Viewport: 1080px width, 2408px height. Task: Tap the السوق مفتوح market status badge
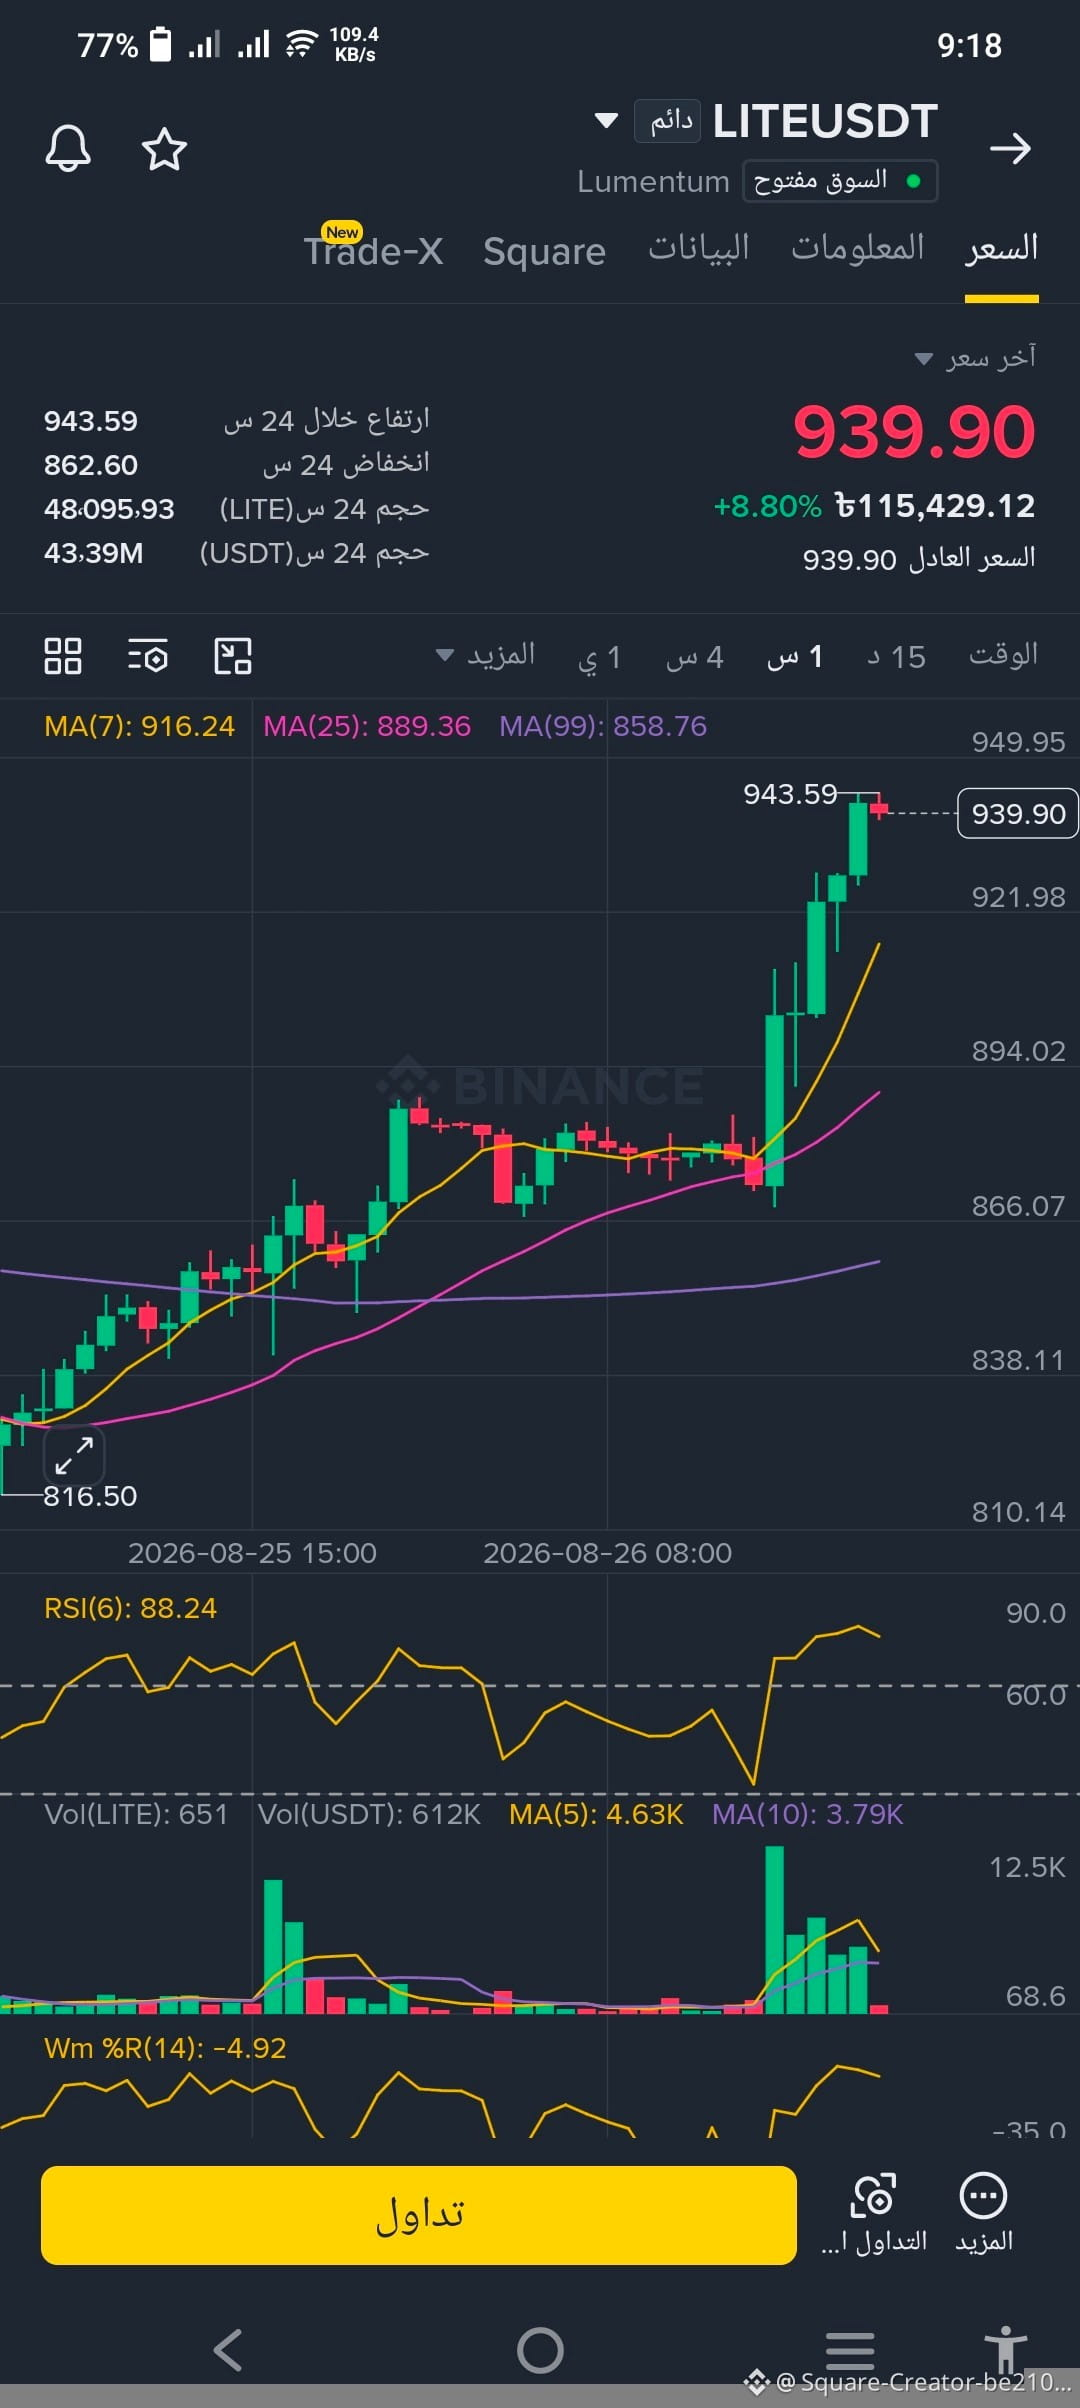pyautogui.click(x=840, y=181)
